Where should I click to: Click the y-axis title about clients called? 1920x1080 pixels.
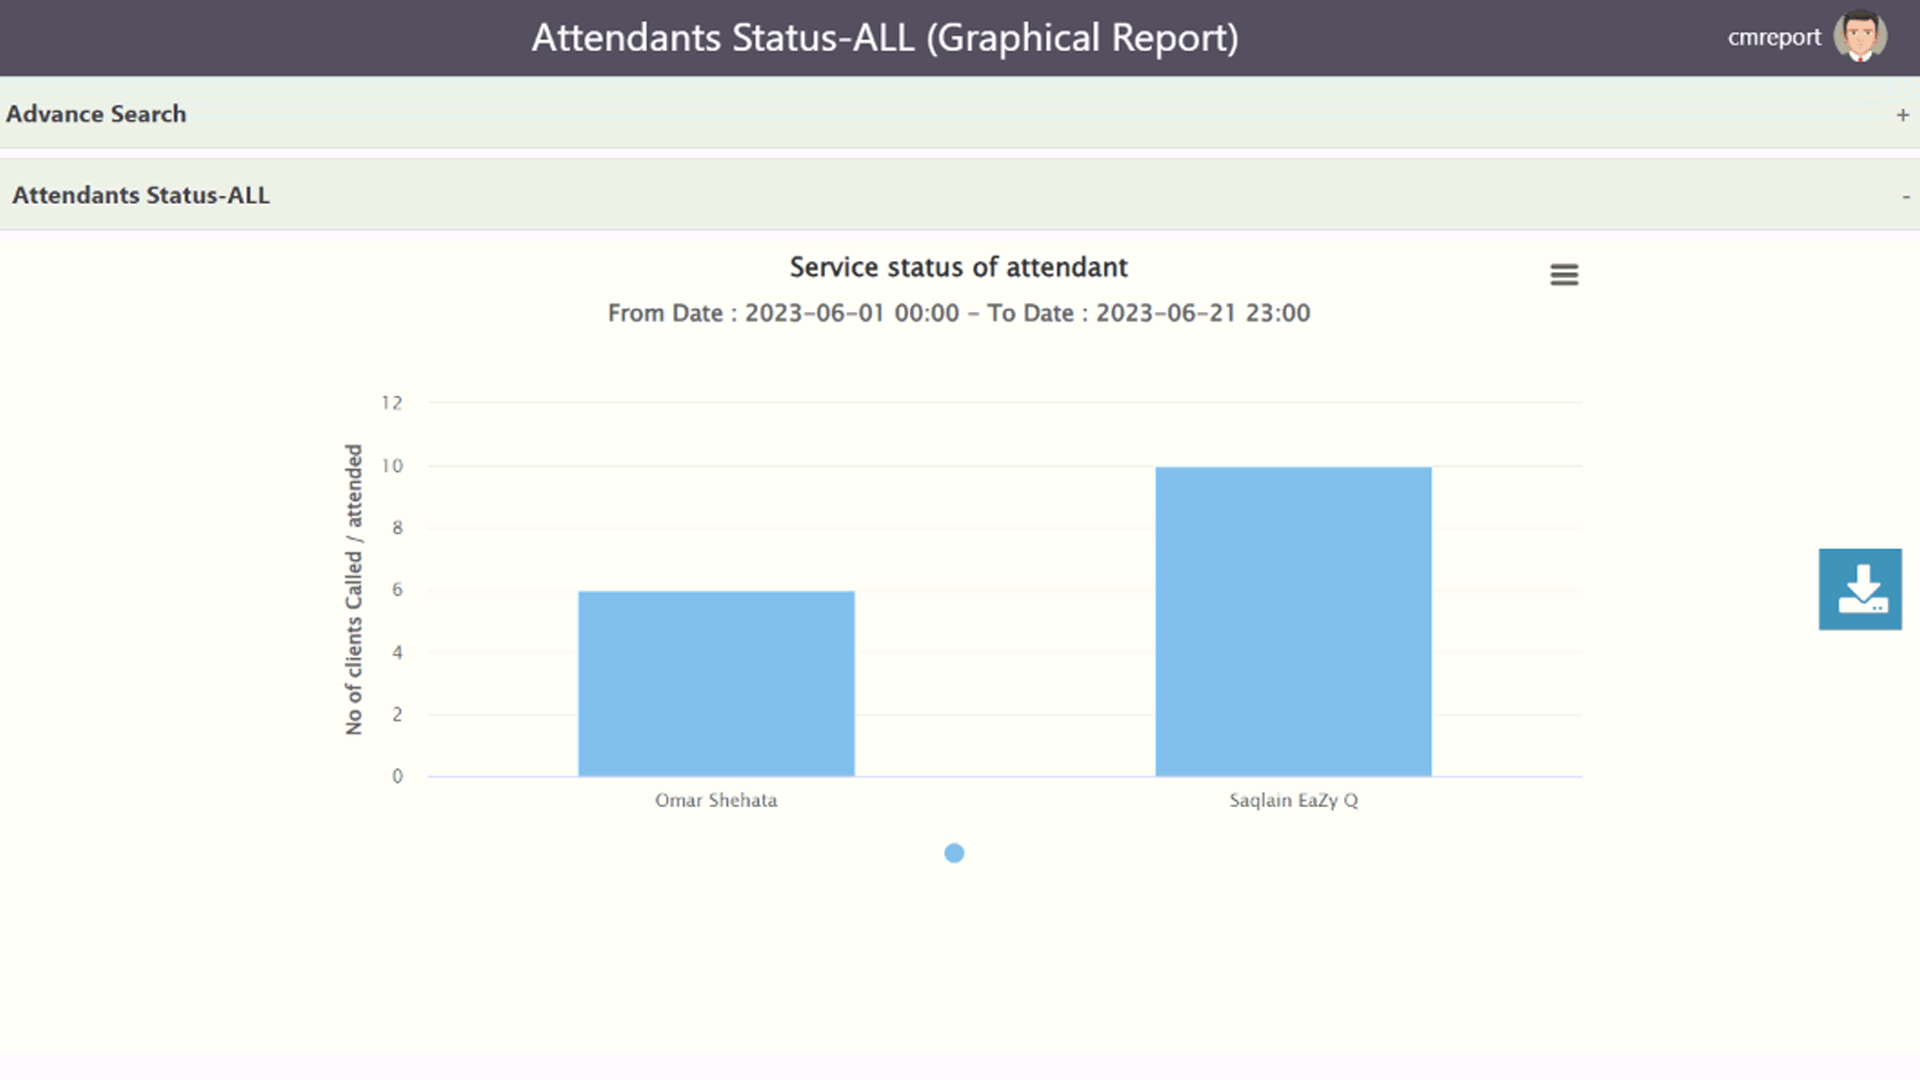pyautogui.click(x=354, y=590)
